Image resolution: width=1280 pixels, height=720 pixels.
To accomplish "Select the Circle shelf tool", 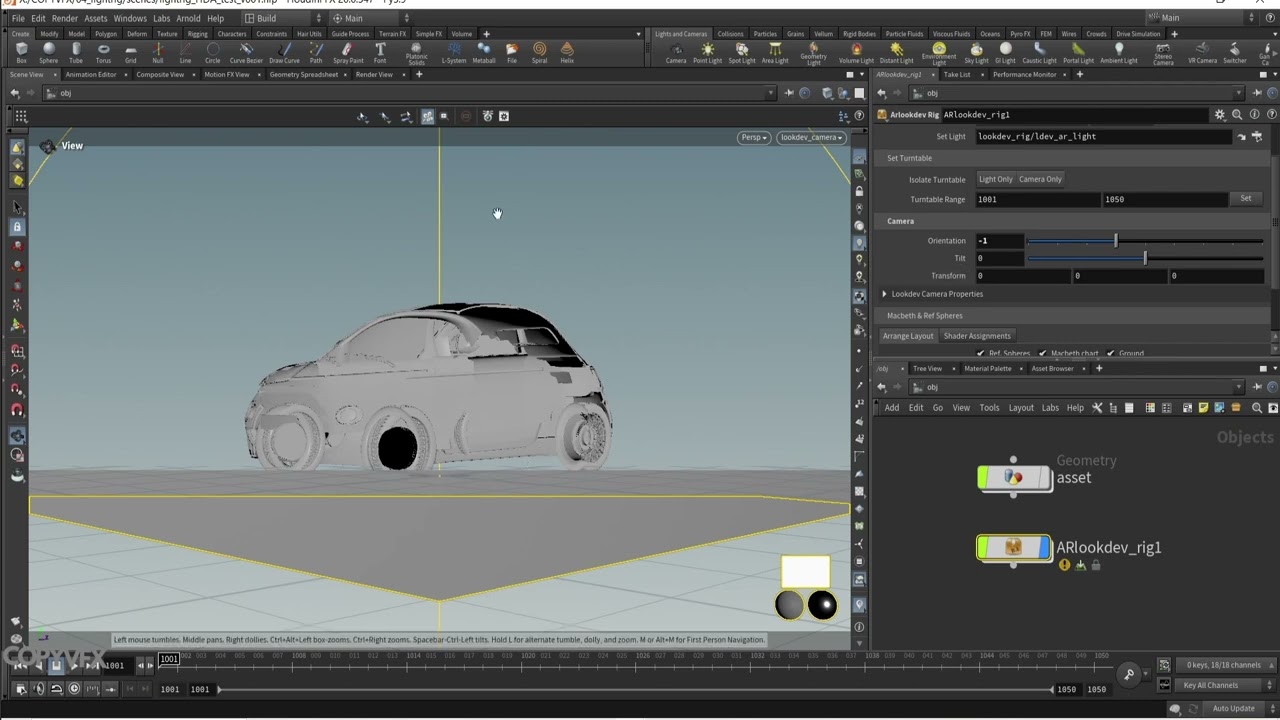I will [212, 53].
